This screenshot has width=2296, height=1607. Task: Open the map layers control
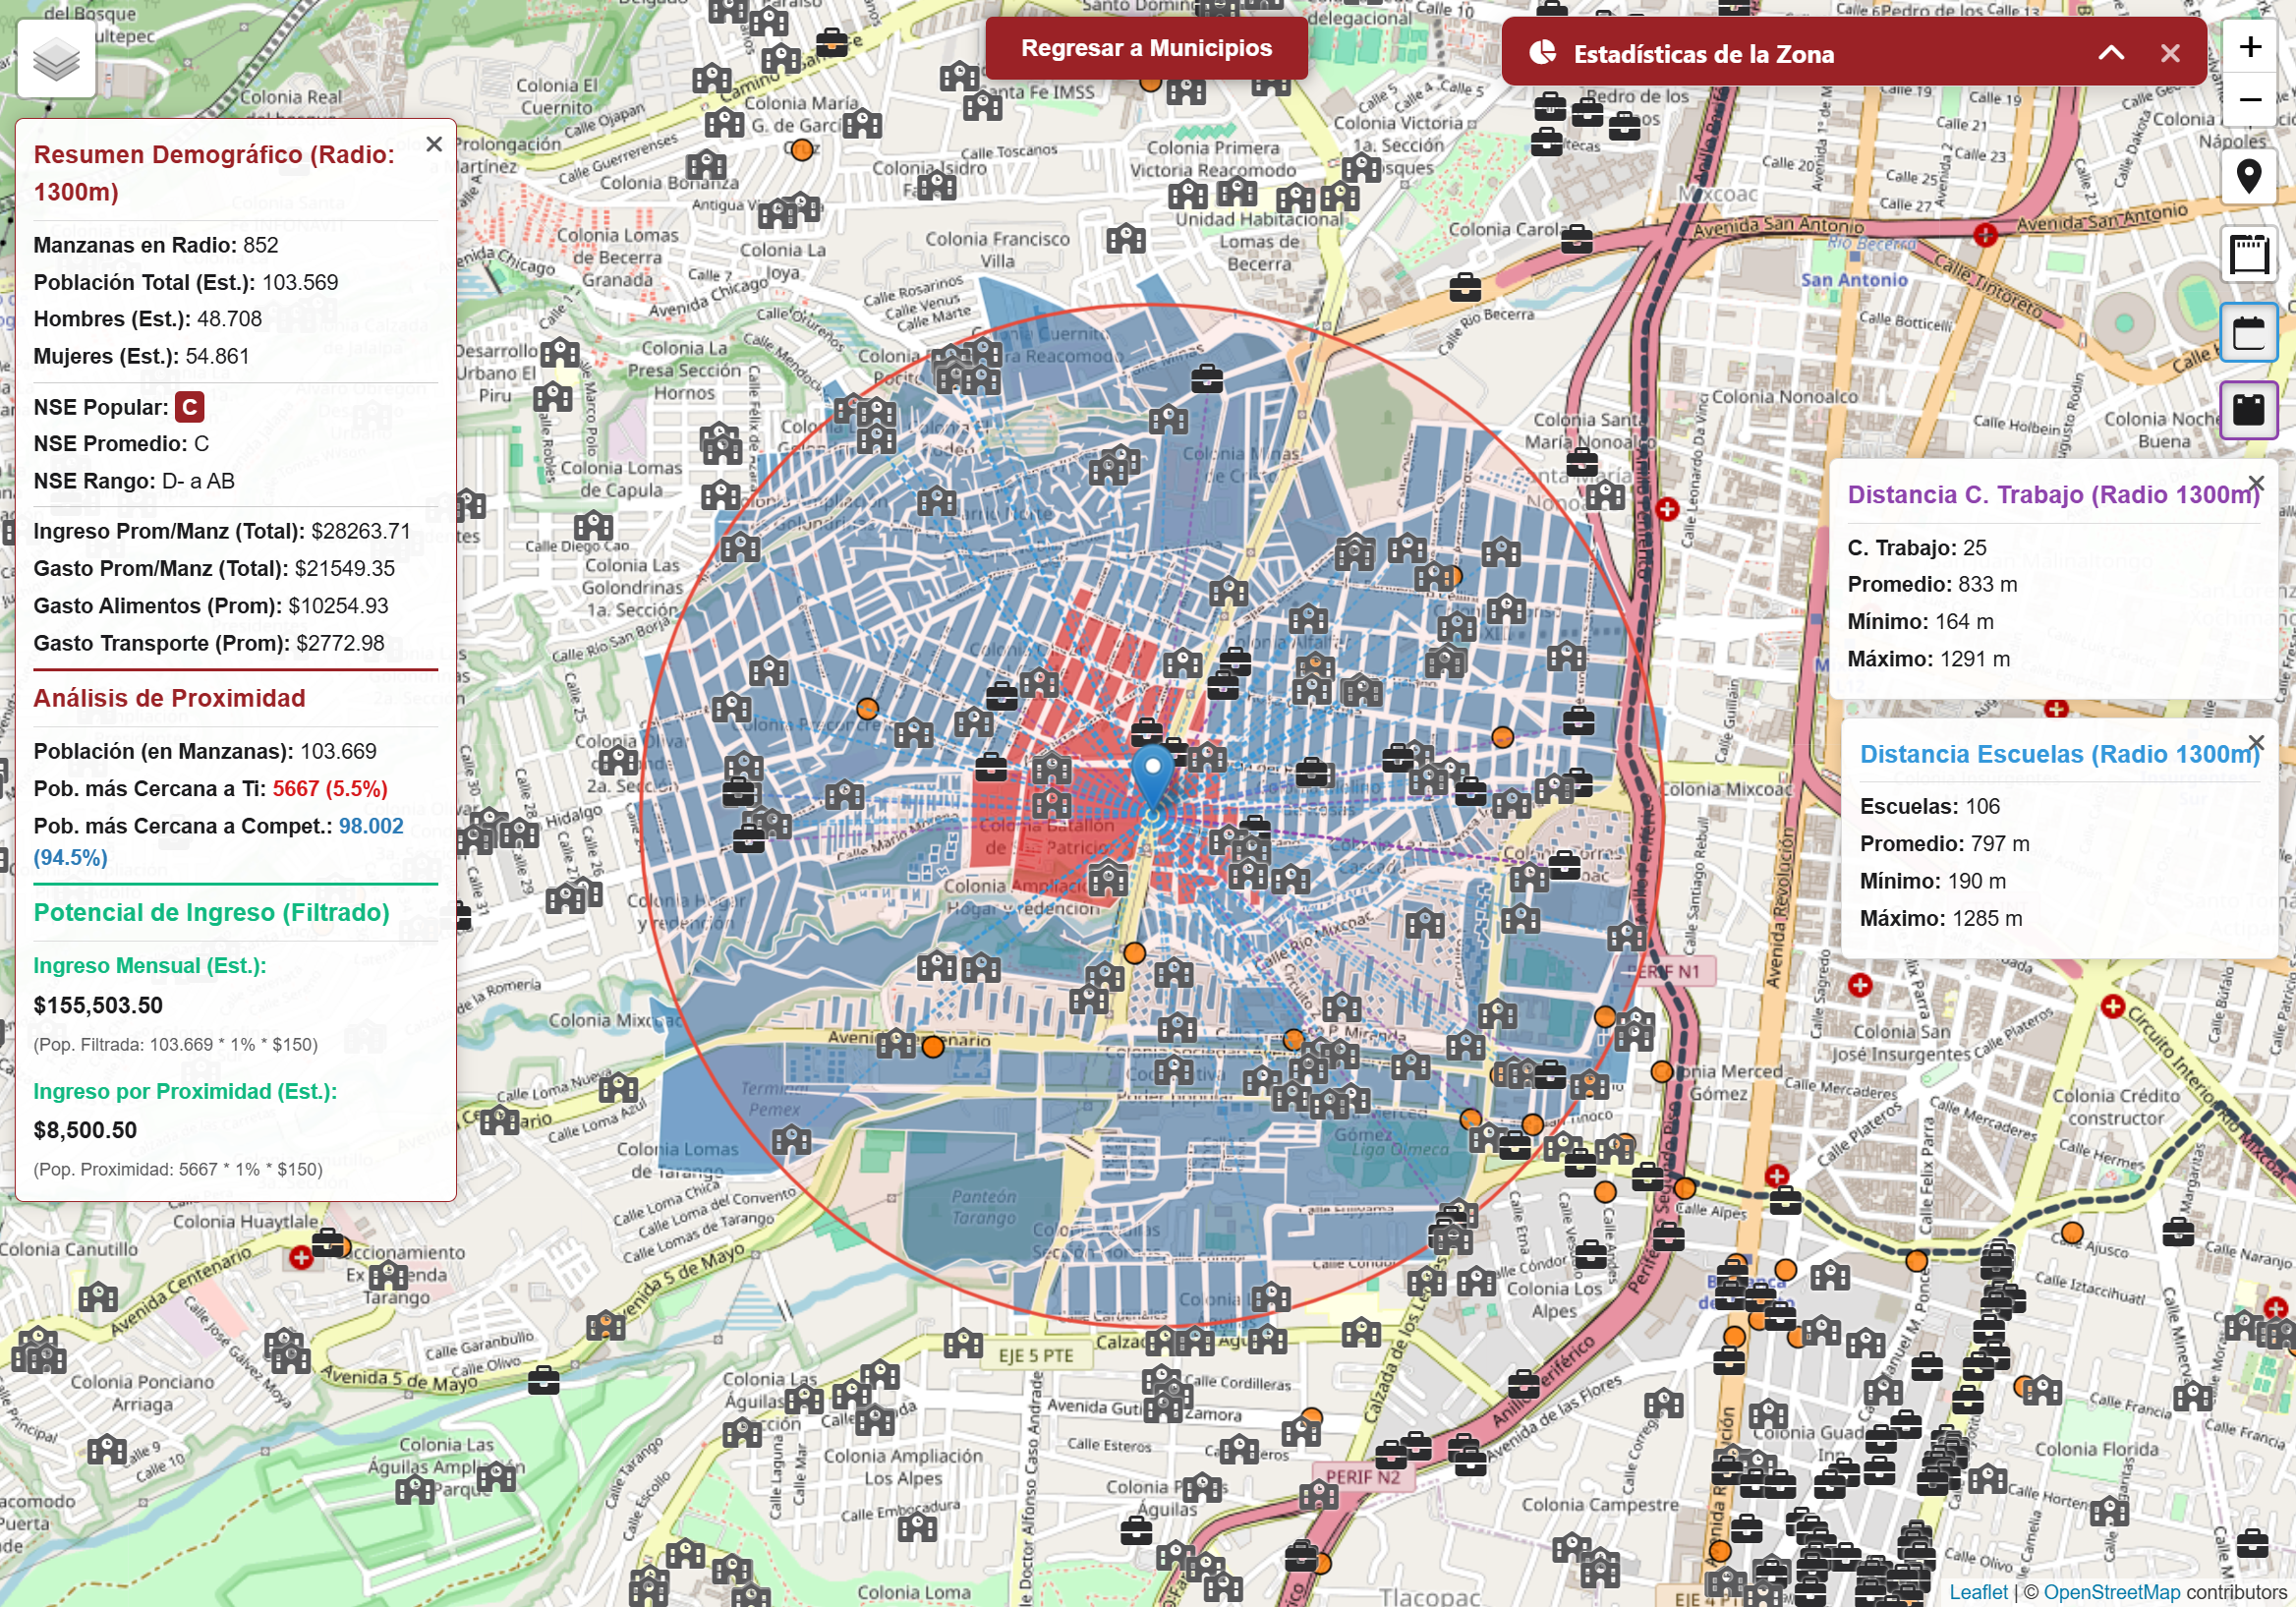click(x=56, y=60)
